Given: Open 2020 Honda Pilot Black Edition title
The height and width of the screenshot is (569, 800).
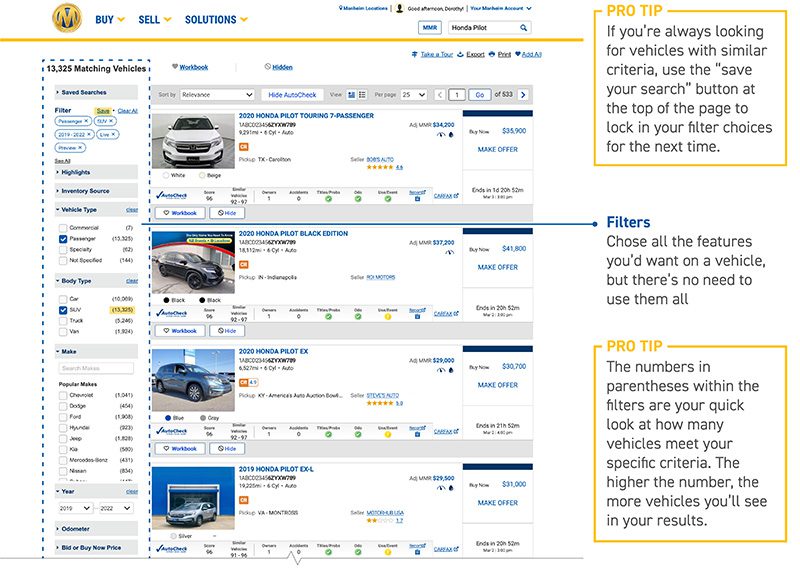Looking at the screenshot, I should click(x=293, y=233).
